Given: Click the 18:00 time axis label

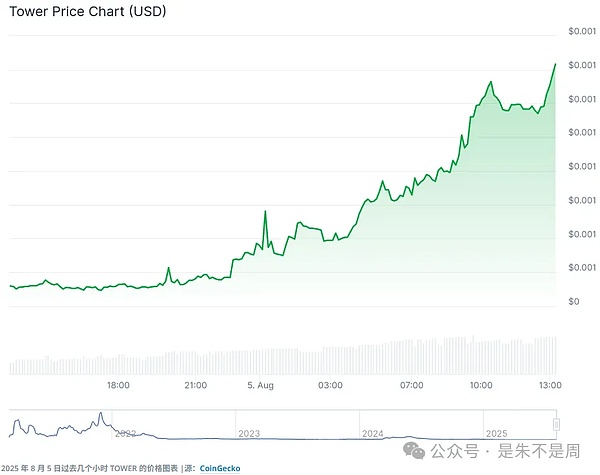Looking at the screenshot, I should click(x=118, y=384).
